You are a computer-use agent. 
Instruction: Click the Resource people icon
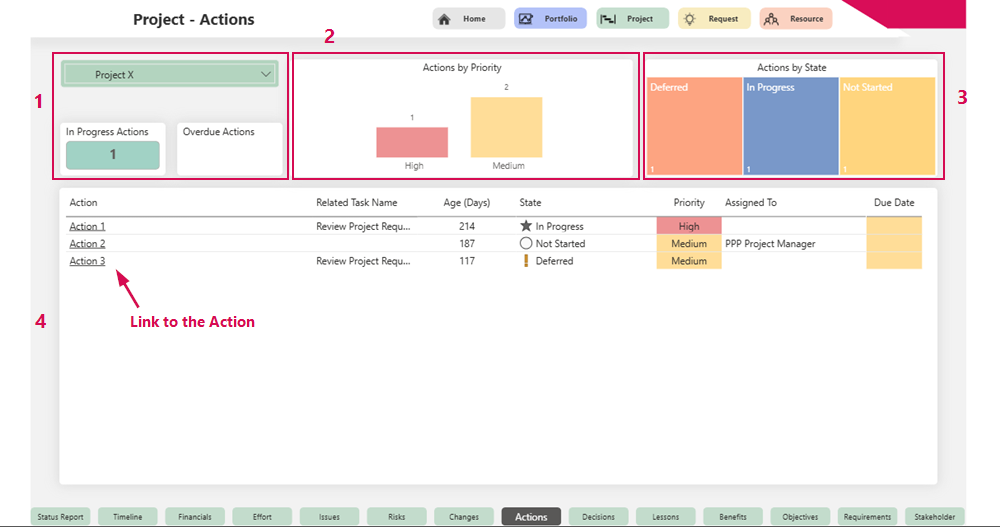(770, 19)
